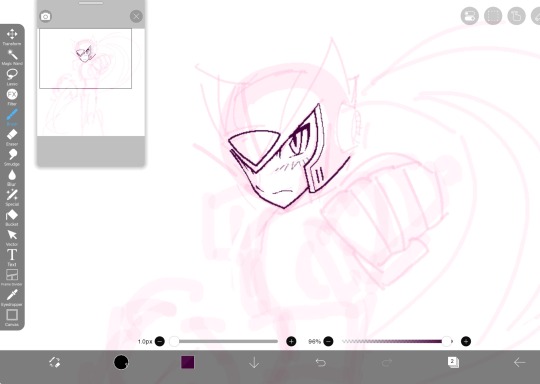This screenshot has height=384, width=540.
Task: Select the Text tool
Action: (x=12, y=257)
